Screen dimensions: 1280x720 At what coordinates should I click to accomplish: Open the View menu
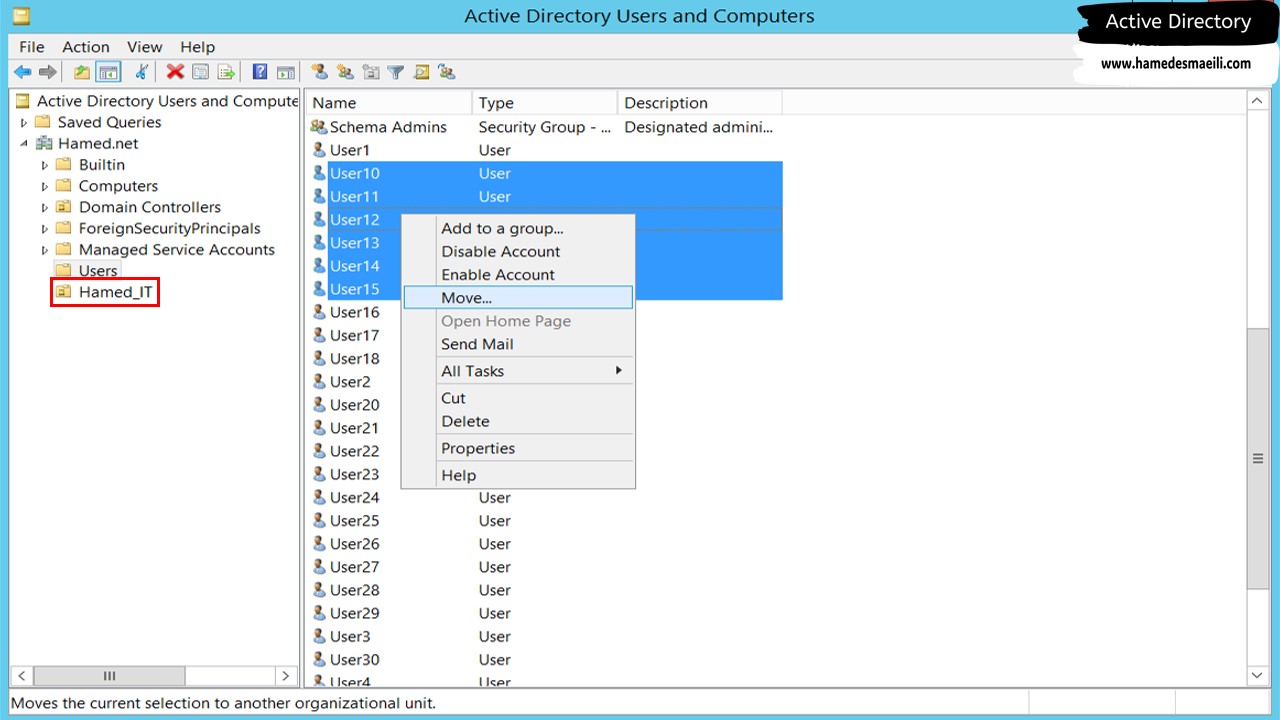click(145, 47)
